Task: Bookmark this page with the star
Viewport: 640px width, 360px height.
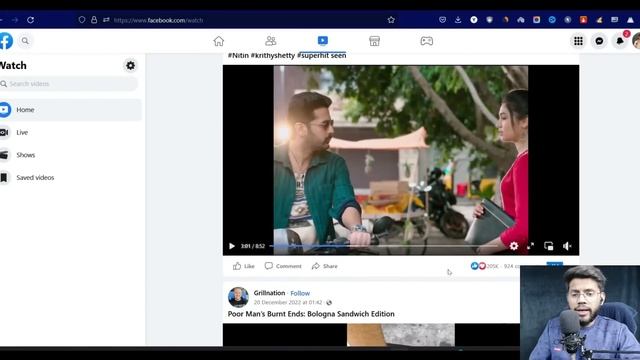Action: pos(391,20)
